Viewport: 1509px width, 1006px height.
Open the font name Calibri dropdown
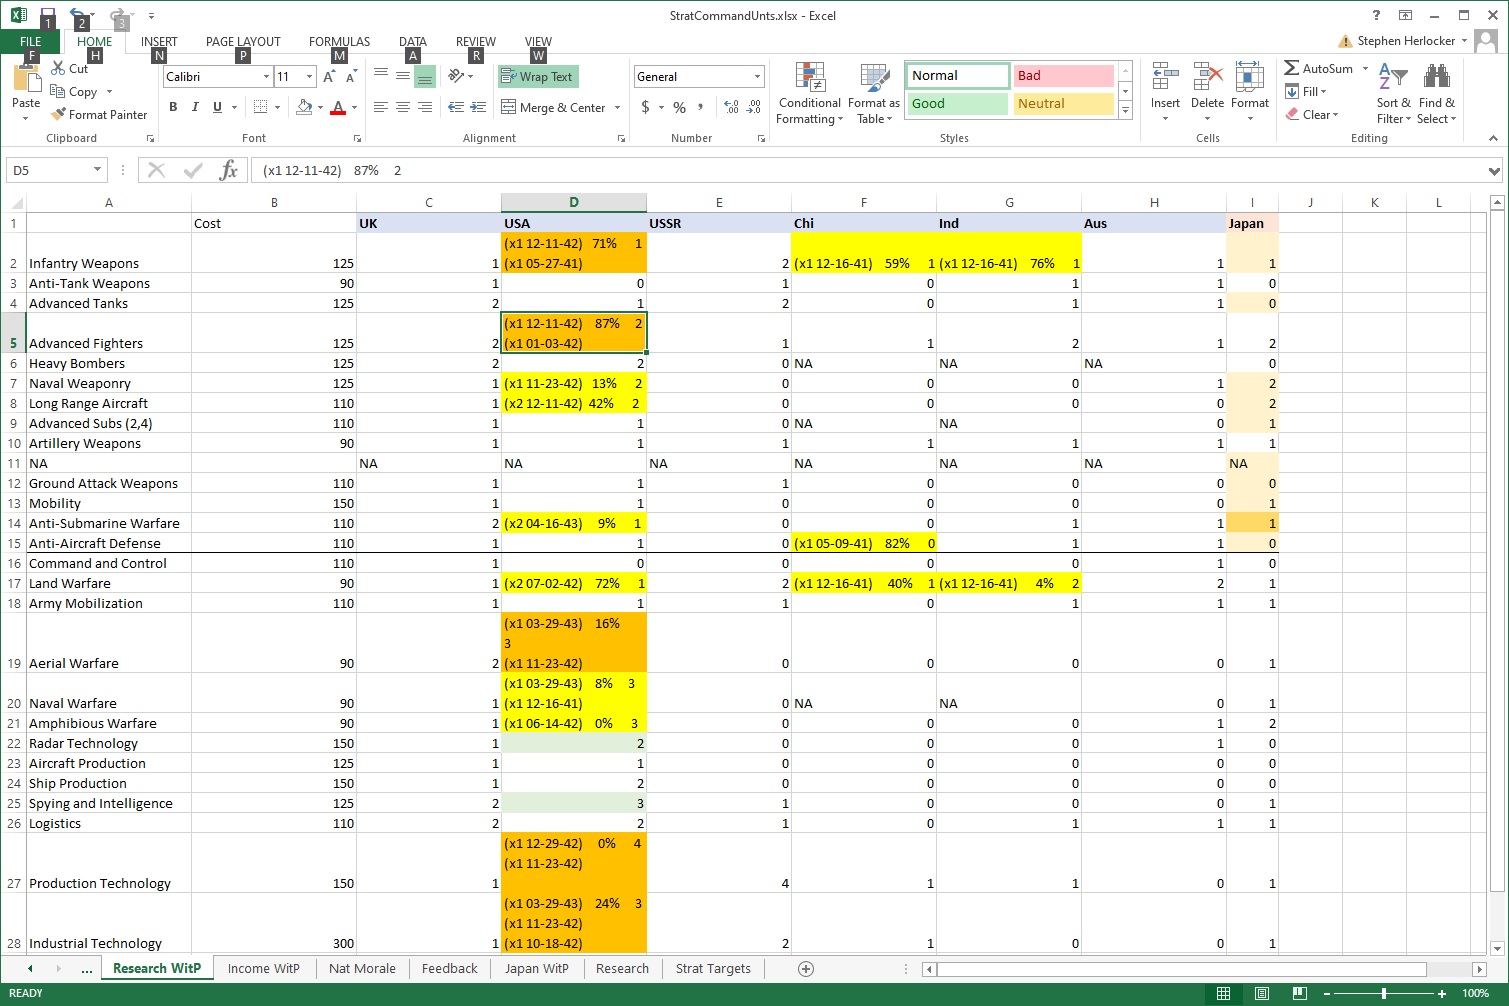[x=266, y=77]
